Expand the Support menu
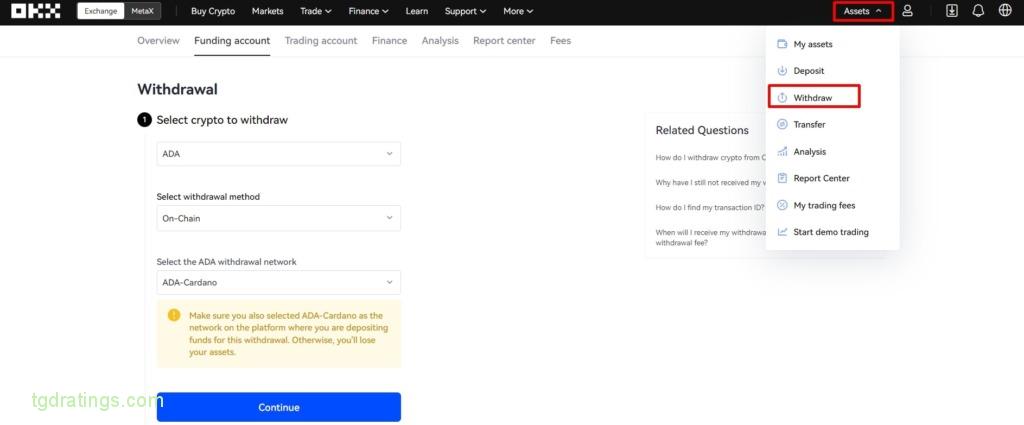The width and height of the screenshot is (1024, 425). (x=466, y=11)
